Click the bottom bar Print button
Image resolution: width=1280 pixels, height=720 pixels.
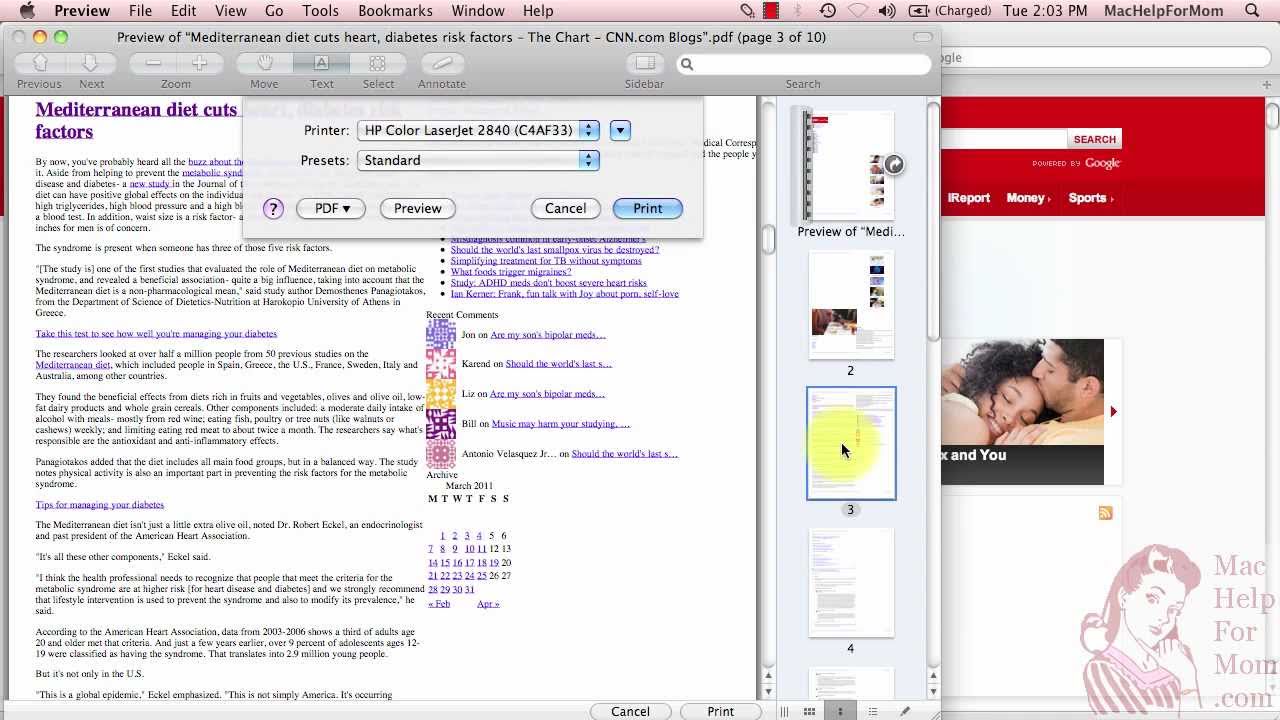[720, 711]
